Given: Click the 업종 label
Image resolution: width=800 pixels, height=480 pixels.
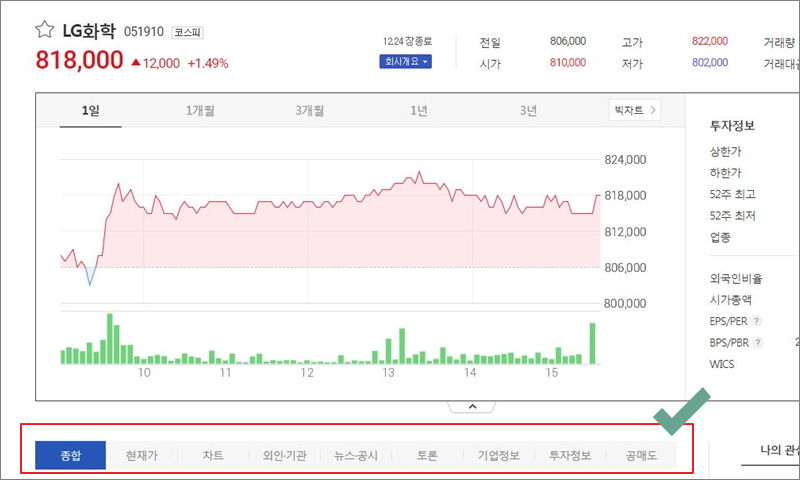Looking at the screenshot, I should click(x=720, y=237).
